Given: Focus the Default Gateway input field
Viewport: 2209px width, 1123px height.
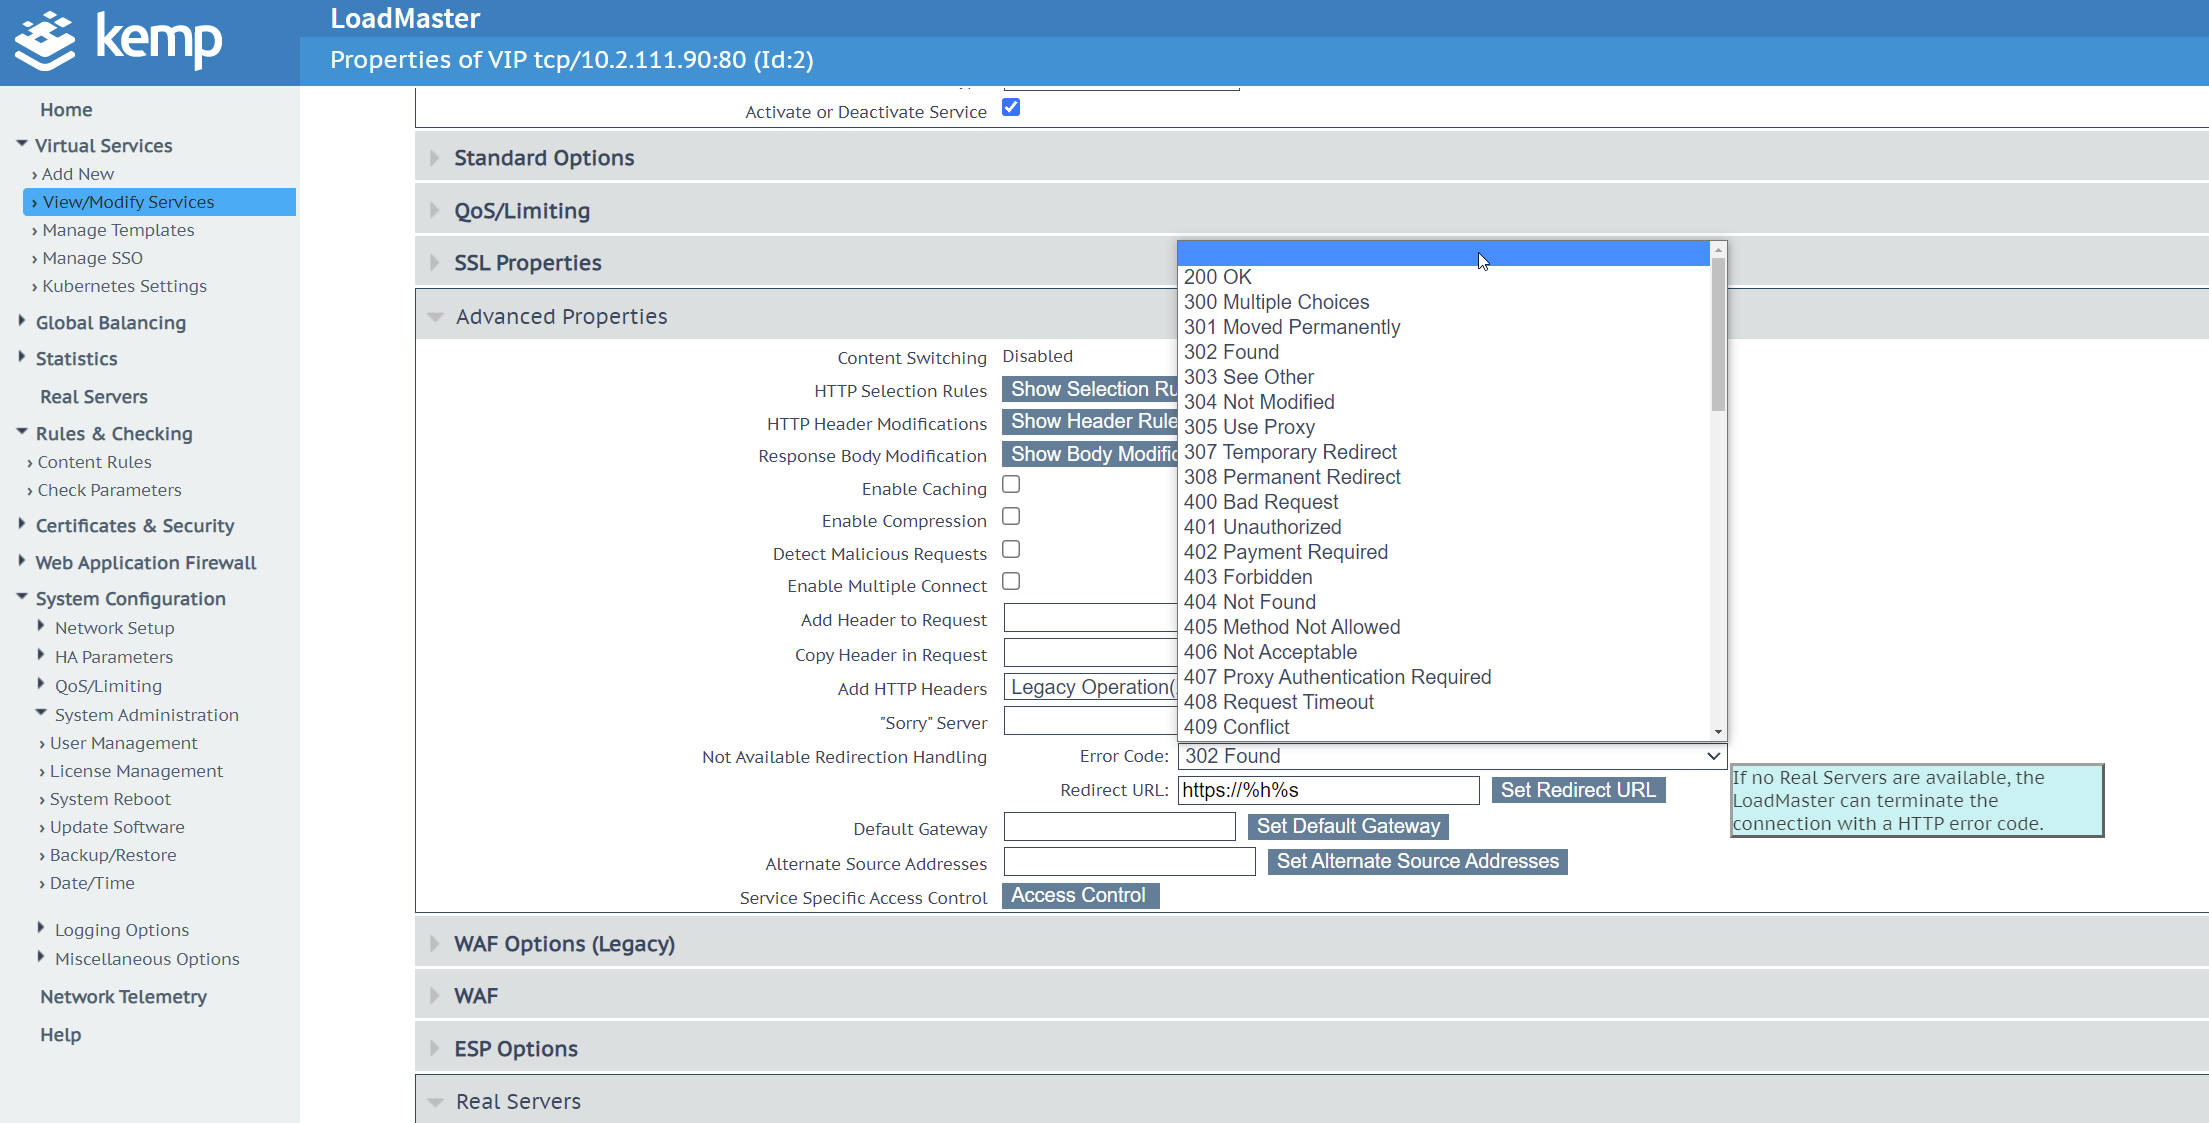Looking at the screenshot, I should point(1119,826).
